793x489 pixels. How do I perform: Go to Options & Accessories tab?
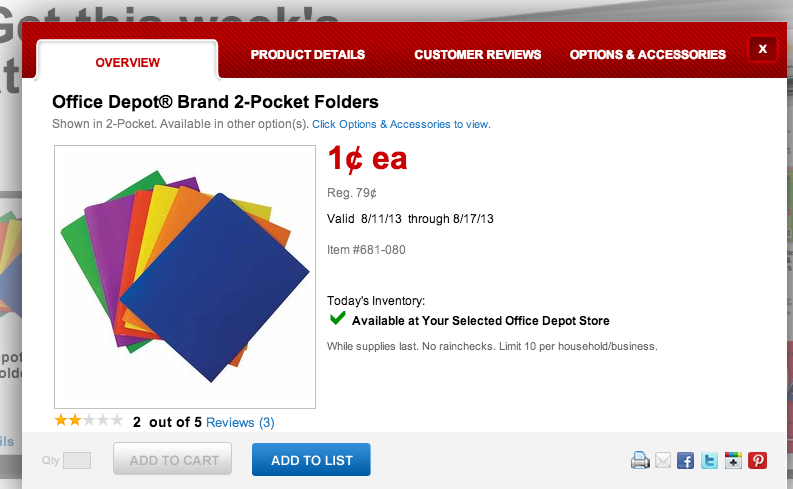point(647,55)
